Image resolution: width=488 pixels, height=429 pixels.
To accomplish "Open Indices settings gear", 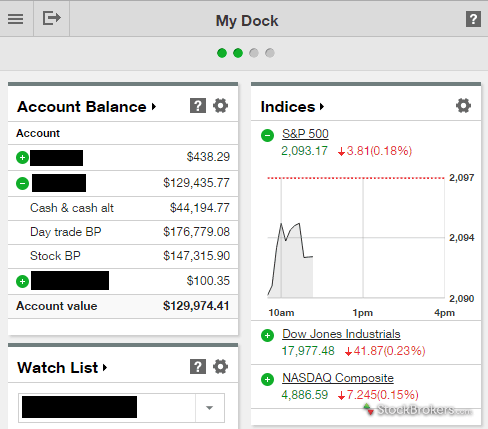I will click(464, 106).
